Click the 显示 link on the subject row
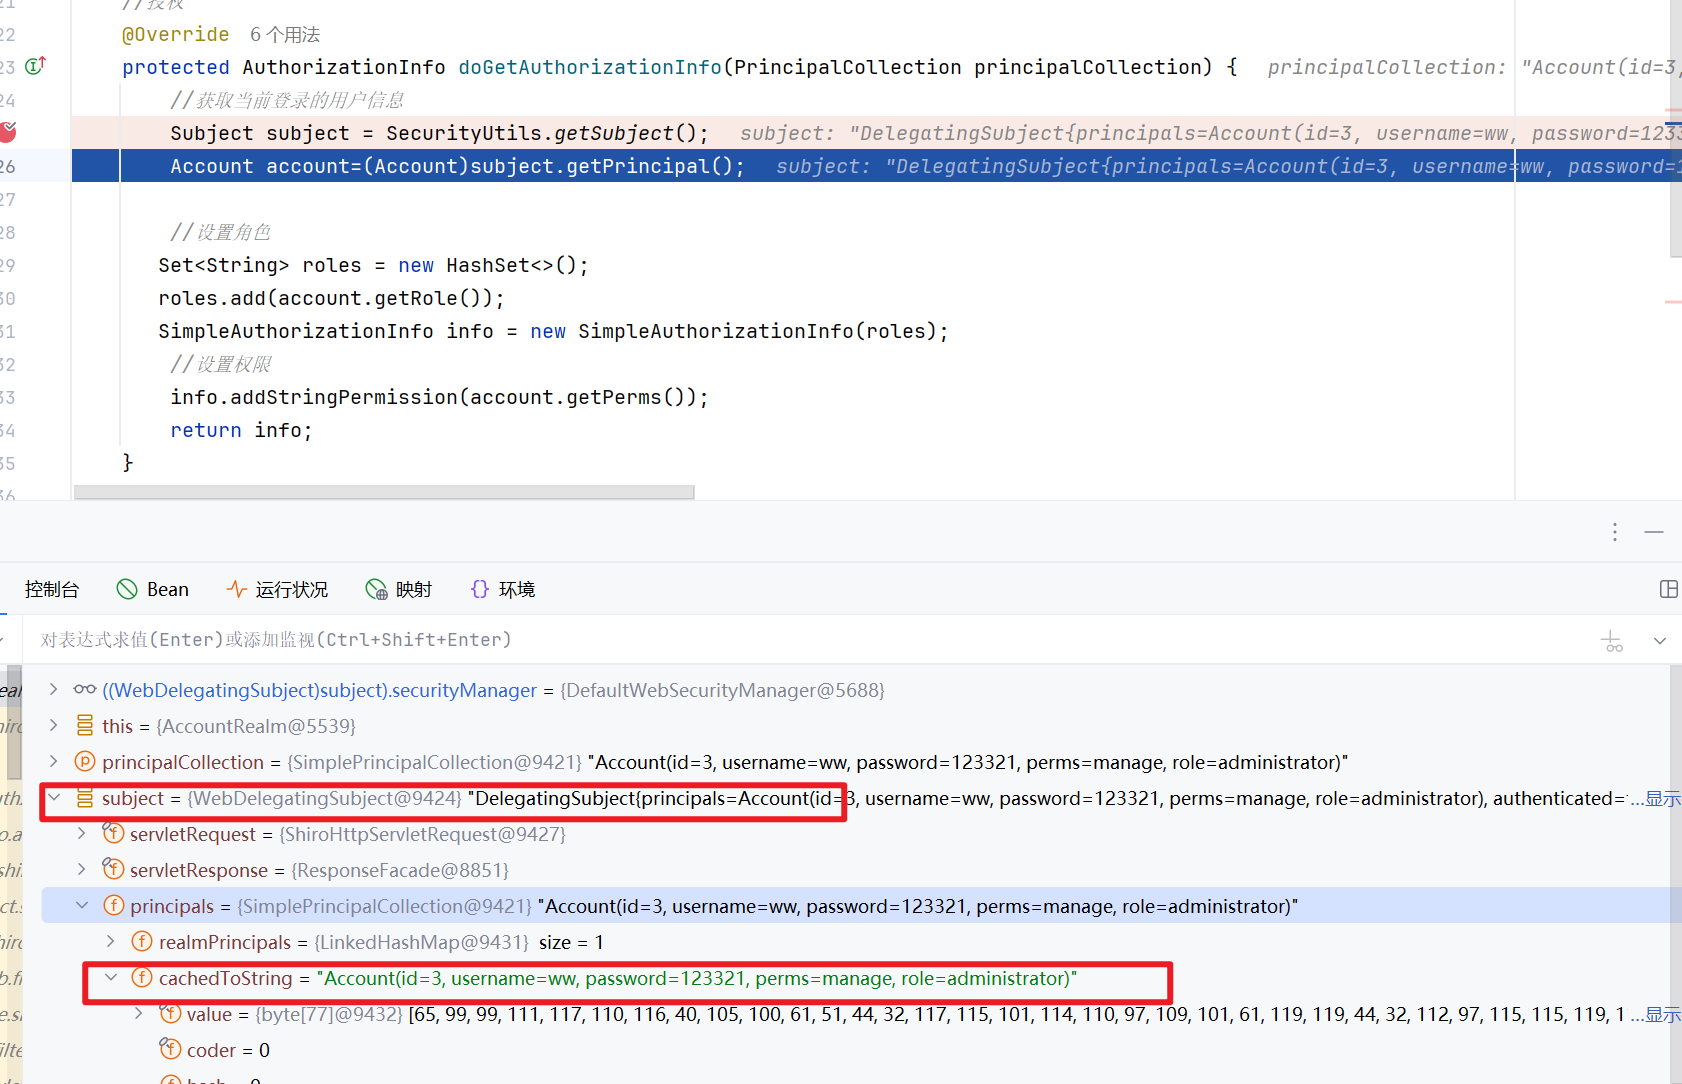This screenshot has width=1682, height=1084. coord(1662,798)
